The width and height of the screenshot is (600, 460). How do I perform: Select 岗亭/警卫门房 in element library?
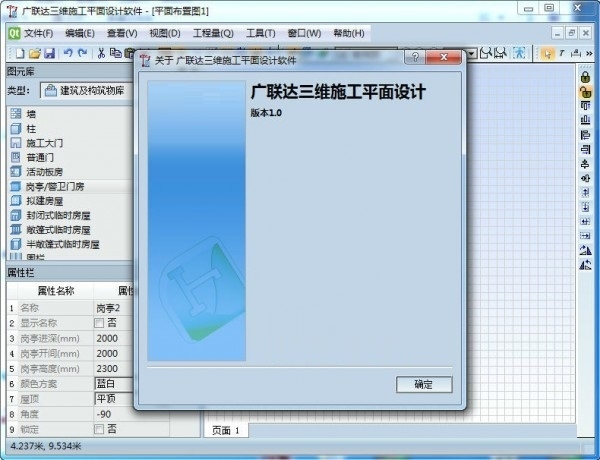[x=71, y=186]
